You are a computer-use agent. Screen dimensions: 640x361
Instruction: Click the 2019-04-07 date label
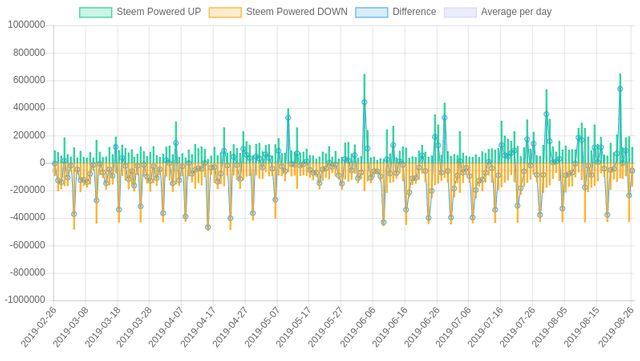[166, 327]
